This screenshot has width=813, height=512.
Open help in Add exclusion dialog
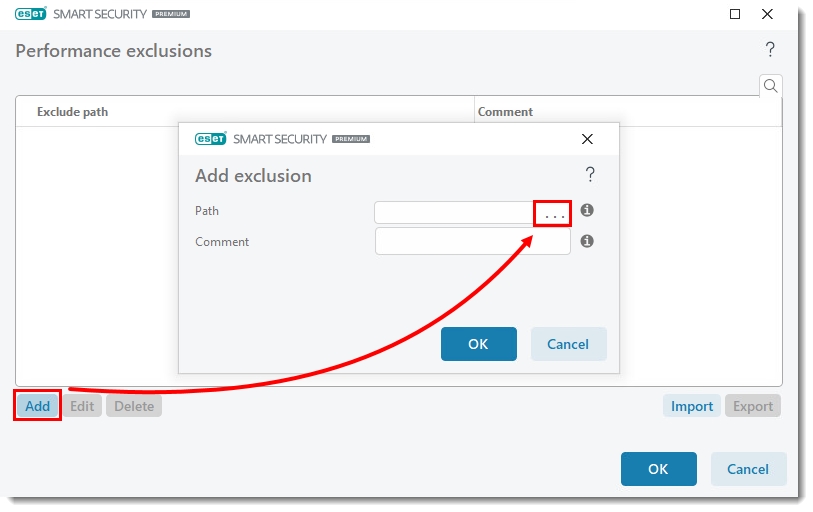590,175
